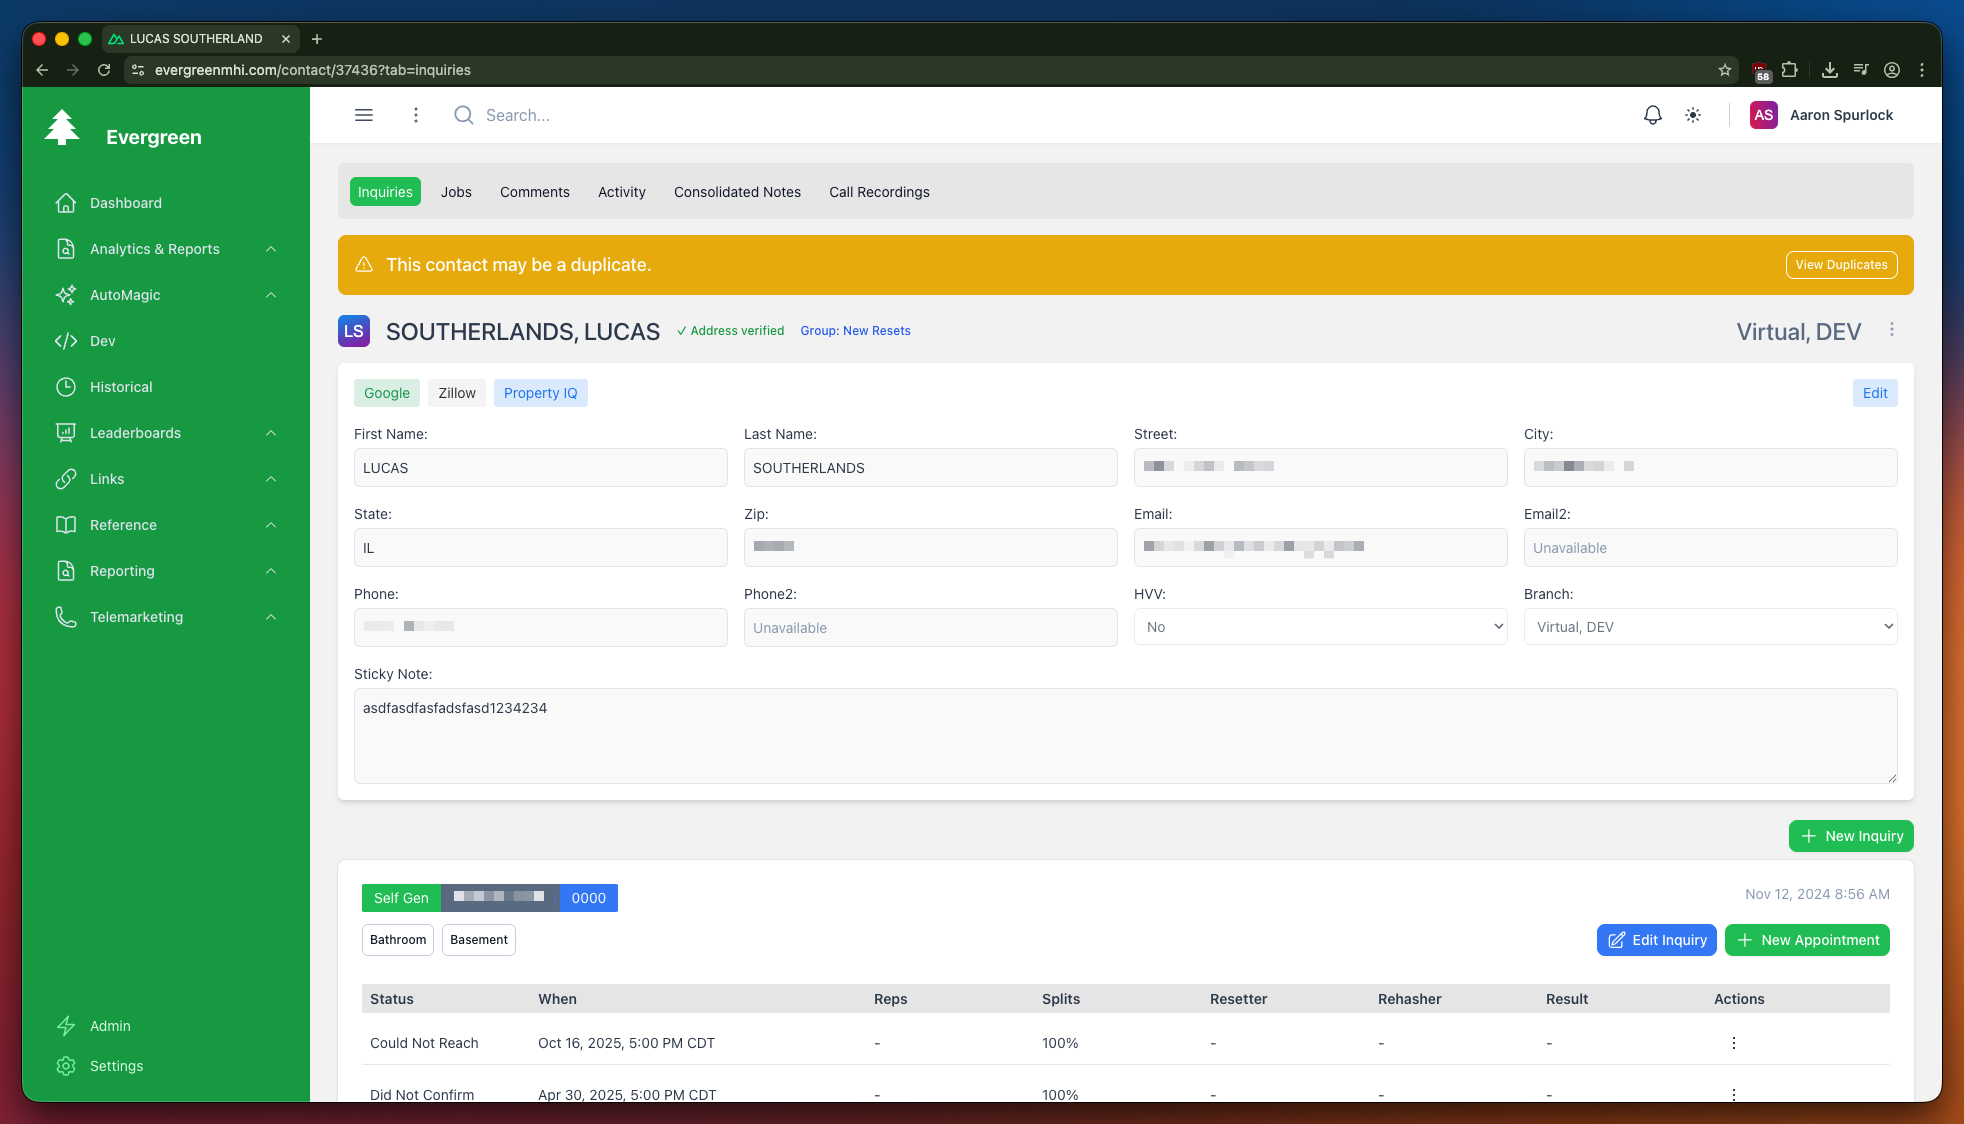Expand the Branch dropdown showing Virtual, DEV
Screen dimensions: 1964x1124
(x=1709, y=626)
